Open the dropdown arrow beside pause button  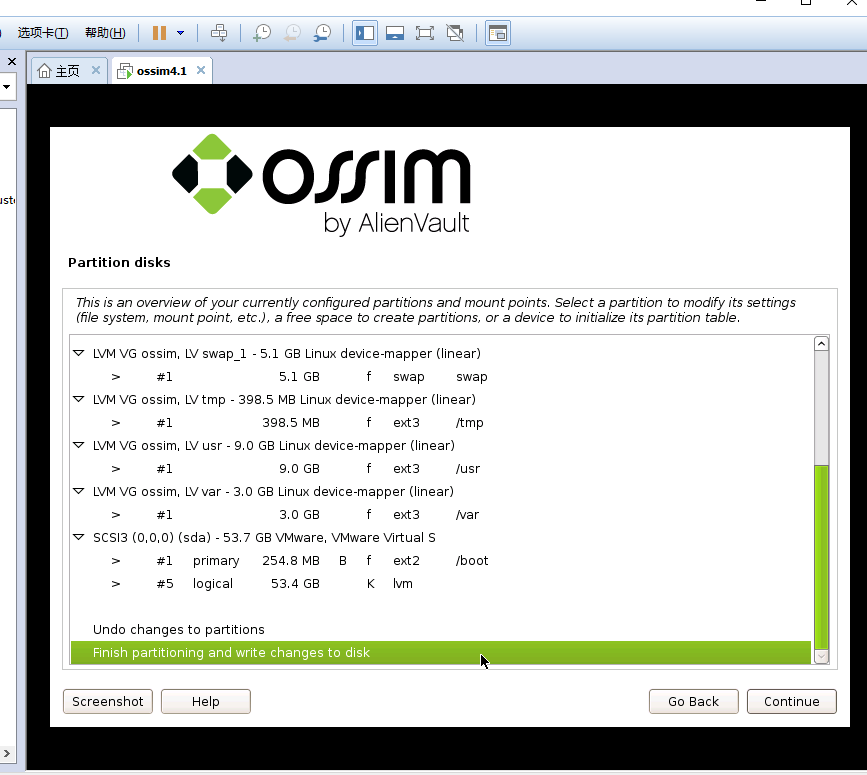(x=180, y=33)
